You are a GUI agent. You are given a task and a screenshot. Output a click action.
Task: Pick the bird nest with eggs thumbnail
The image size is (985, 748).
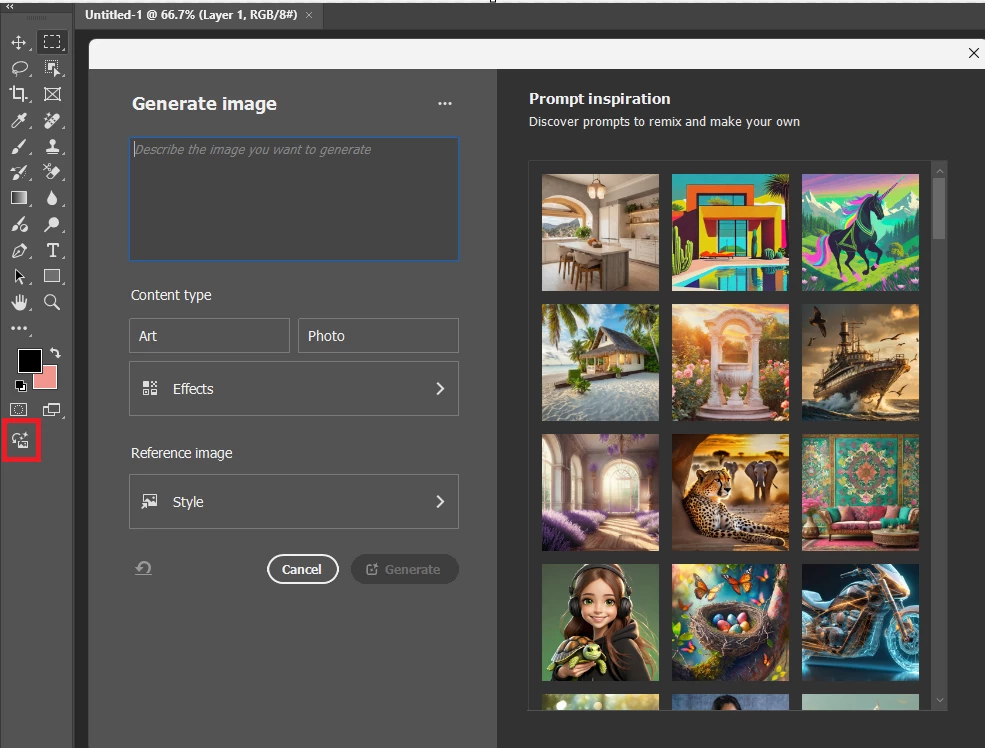point(731,622)
